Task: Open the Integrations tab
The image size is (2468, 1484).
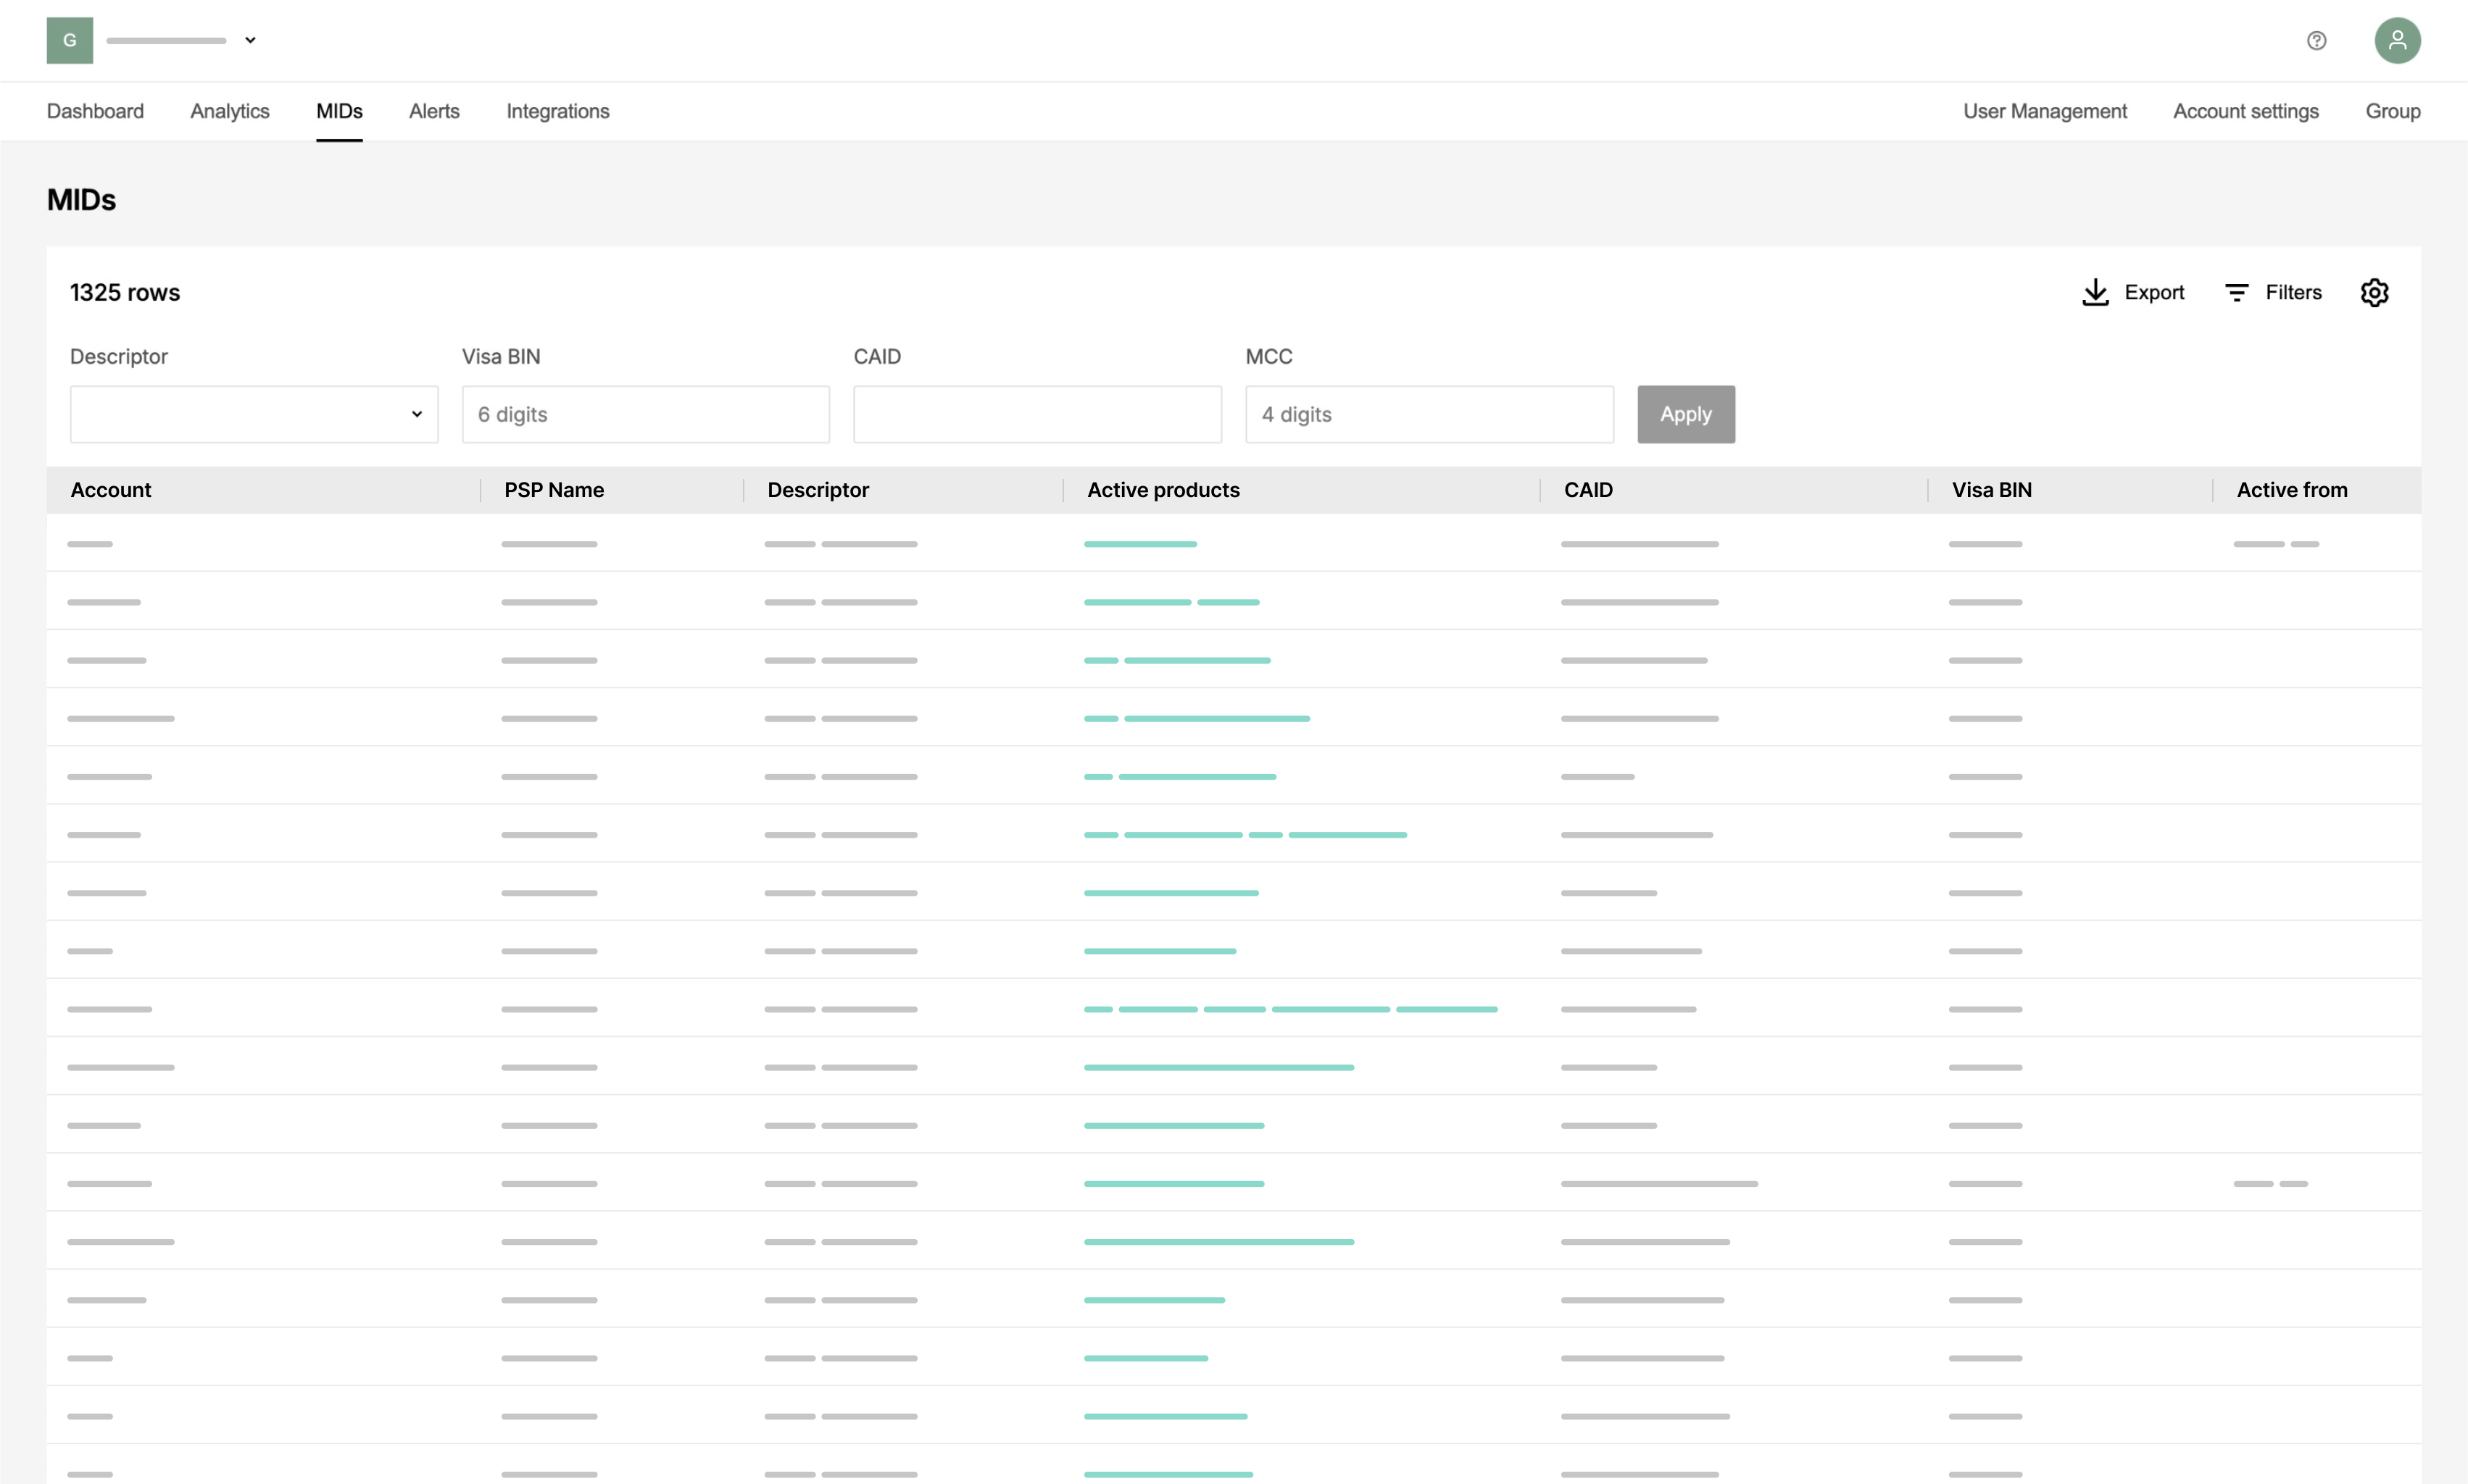Action: (x=558, y=111)
